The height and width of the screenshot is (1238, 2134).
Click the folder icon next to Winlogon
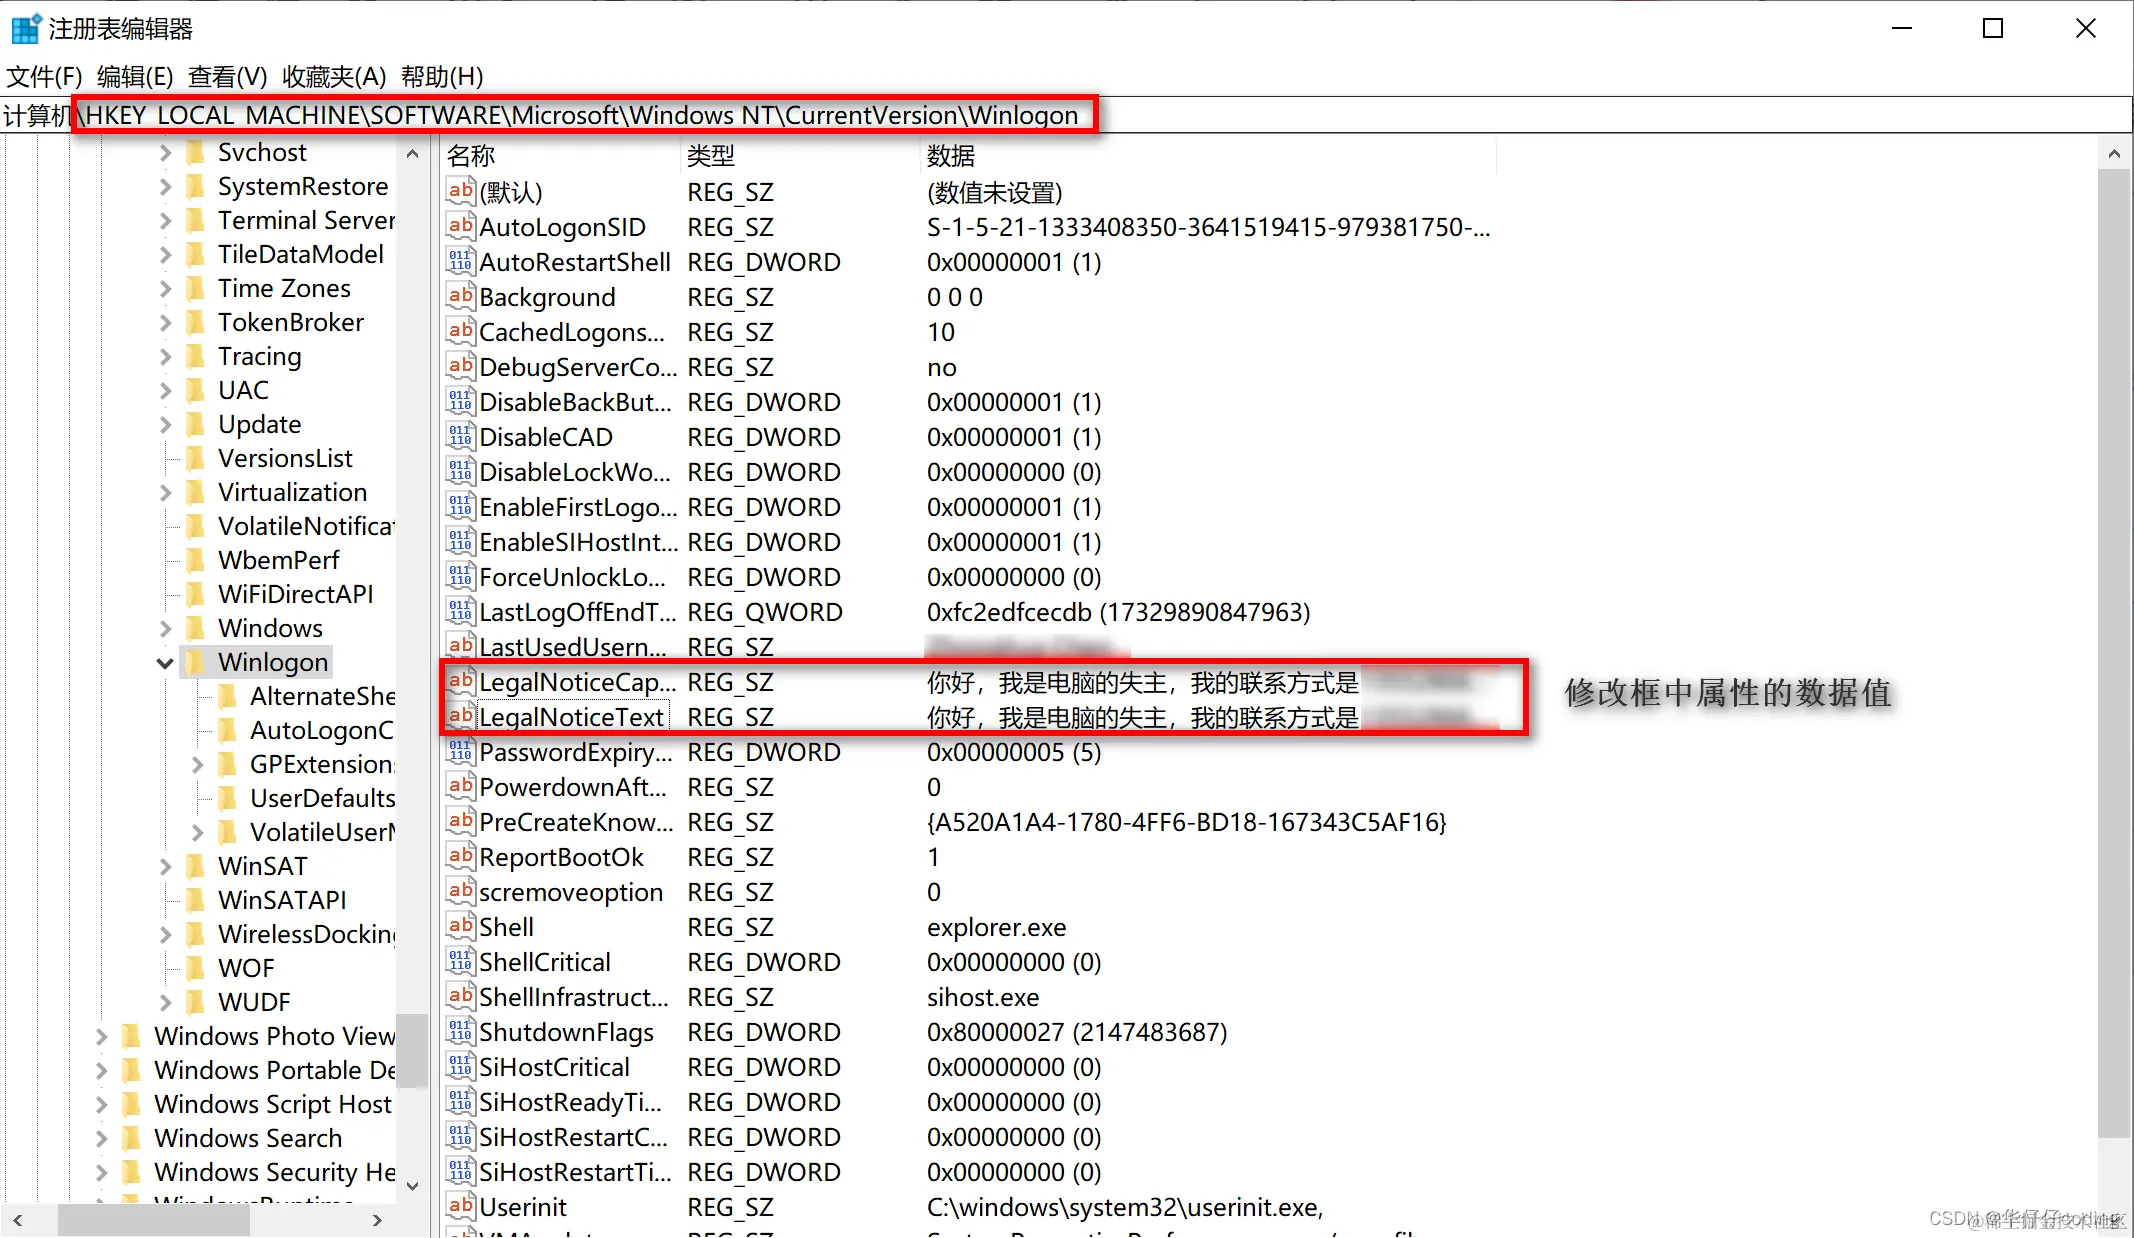[x=196, y=662]
